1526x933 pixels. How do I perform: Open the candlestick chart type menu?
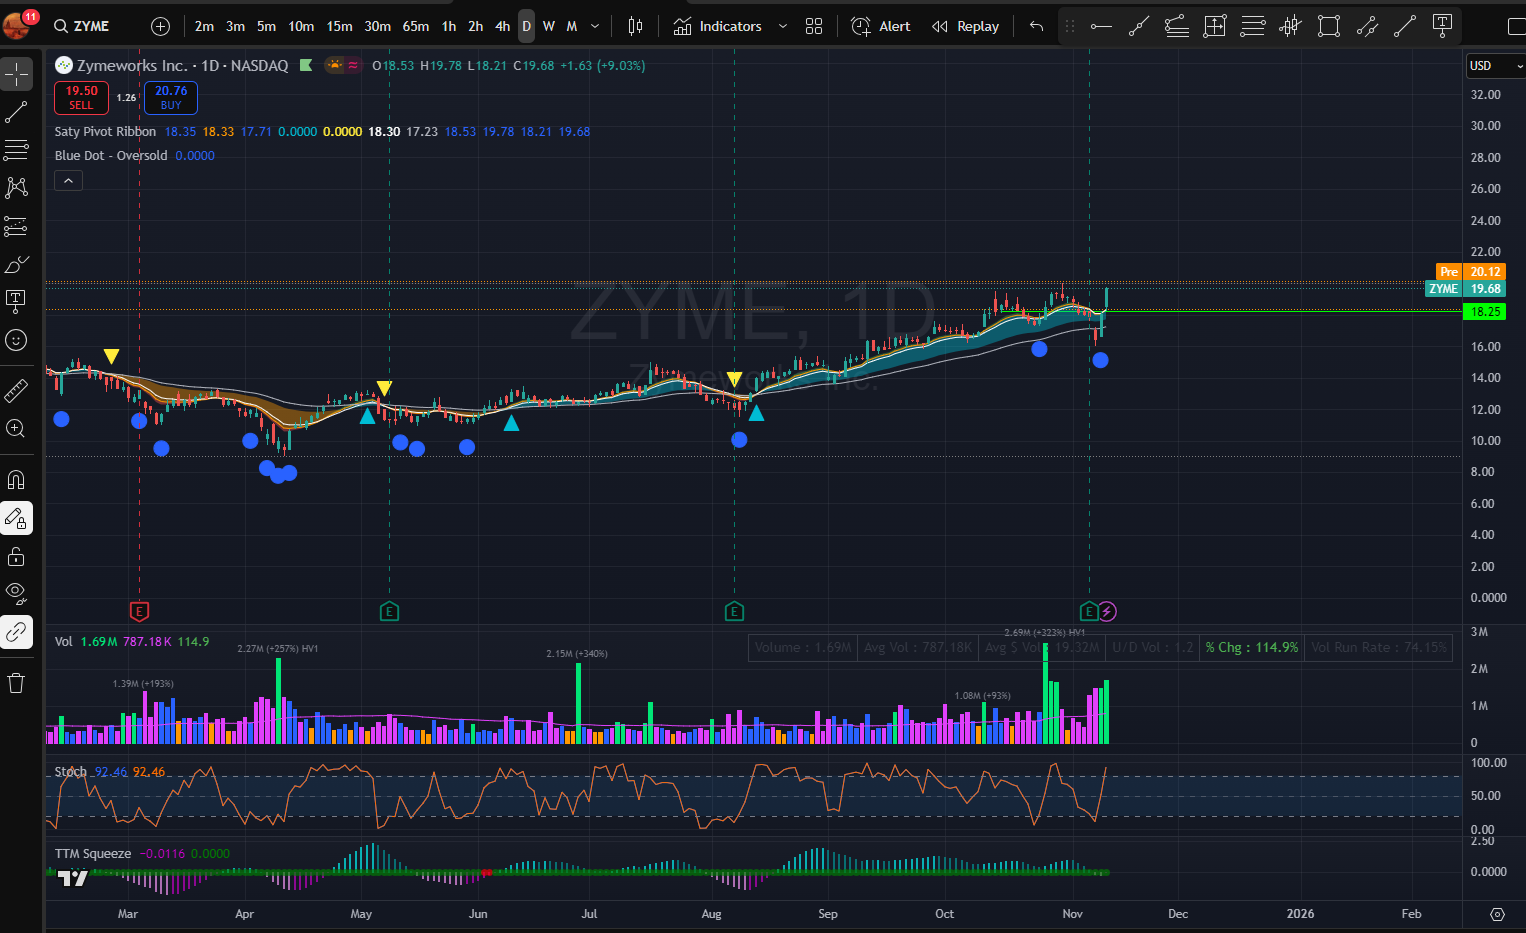pos(635,26)
